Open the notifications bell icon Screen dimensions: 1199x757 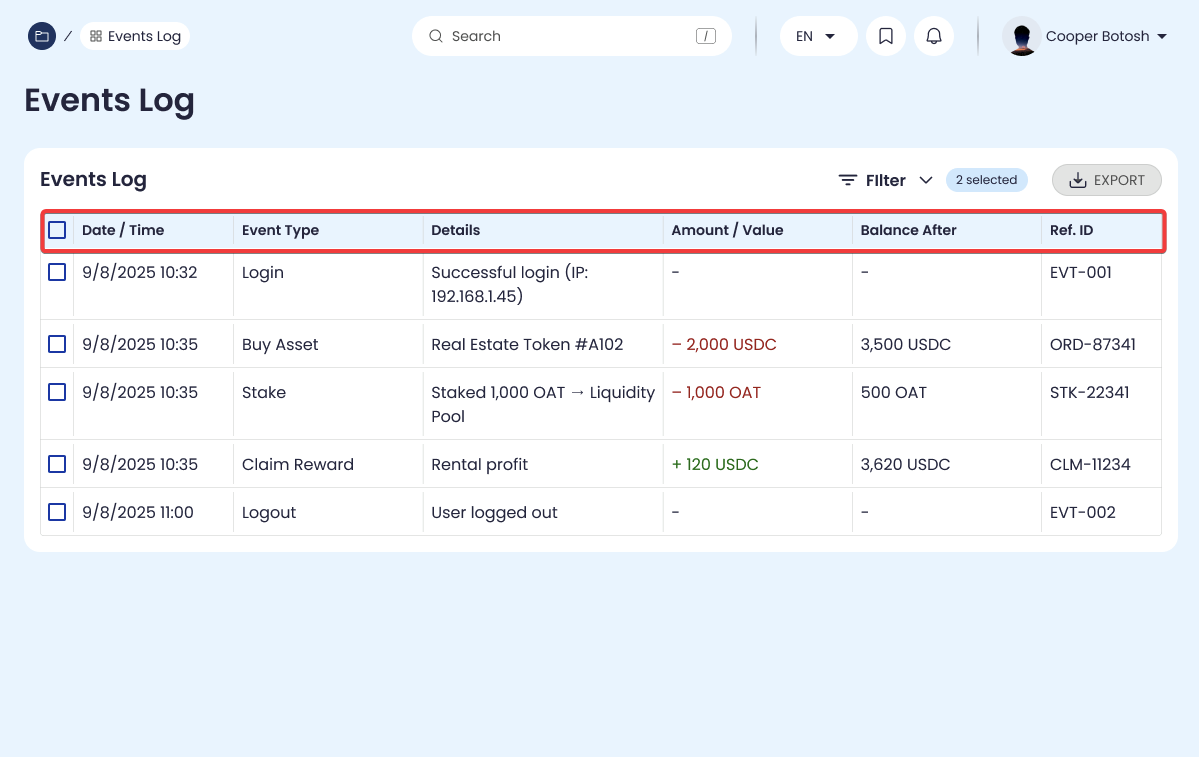click(933, 36)
